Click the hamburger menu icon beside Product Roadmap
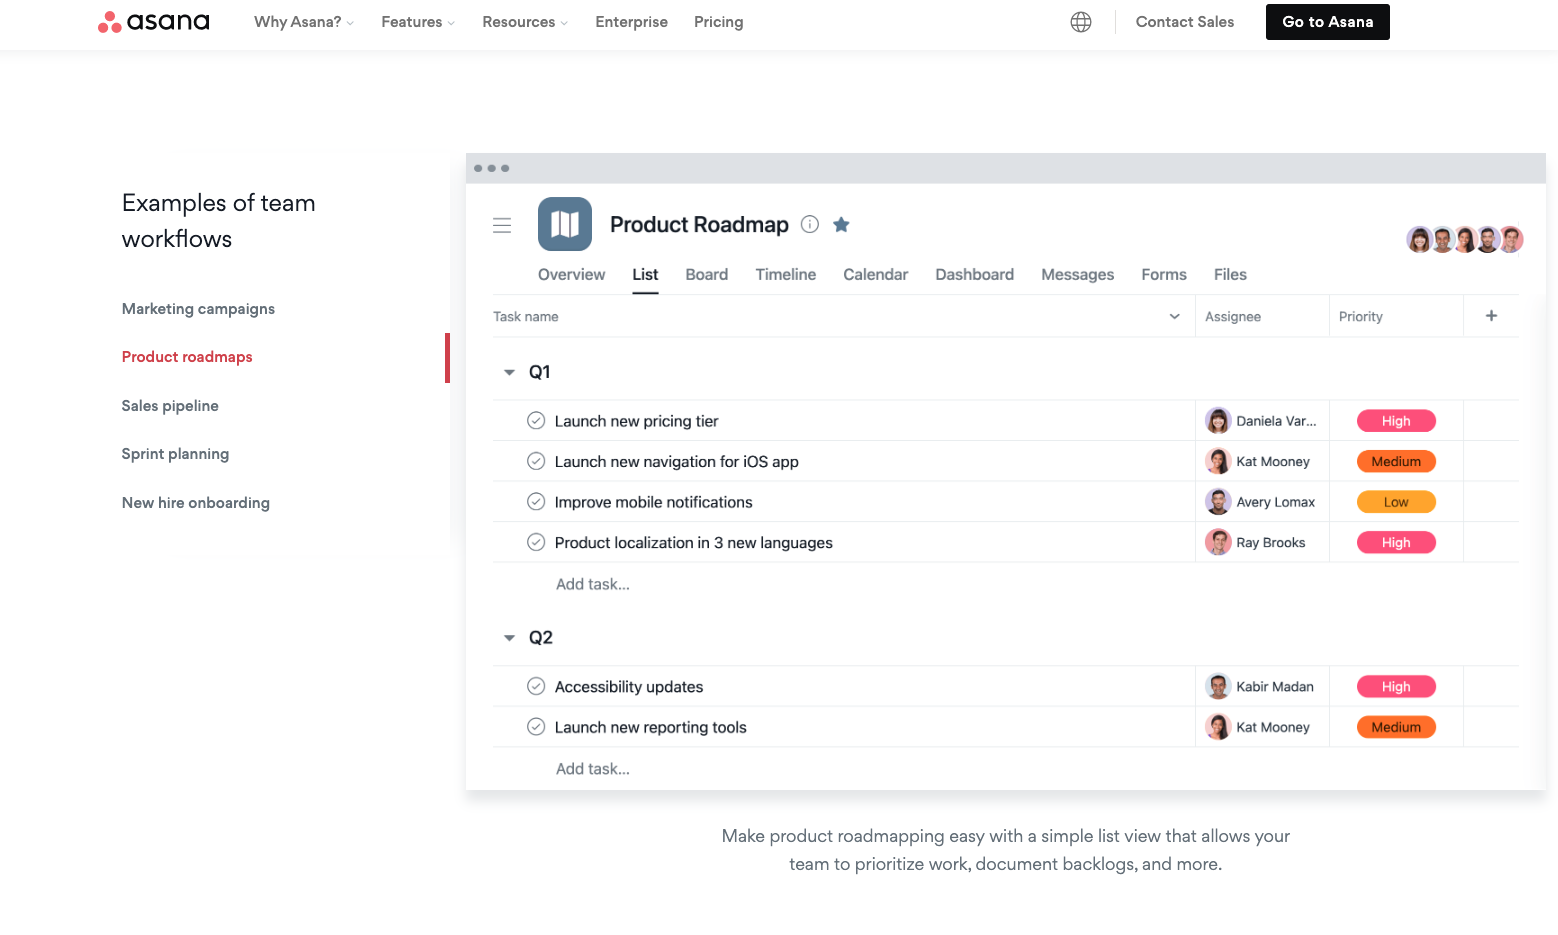The image size is (1558, 935). click(502, 225)
